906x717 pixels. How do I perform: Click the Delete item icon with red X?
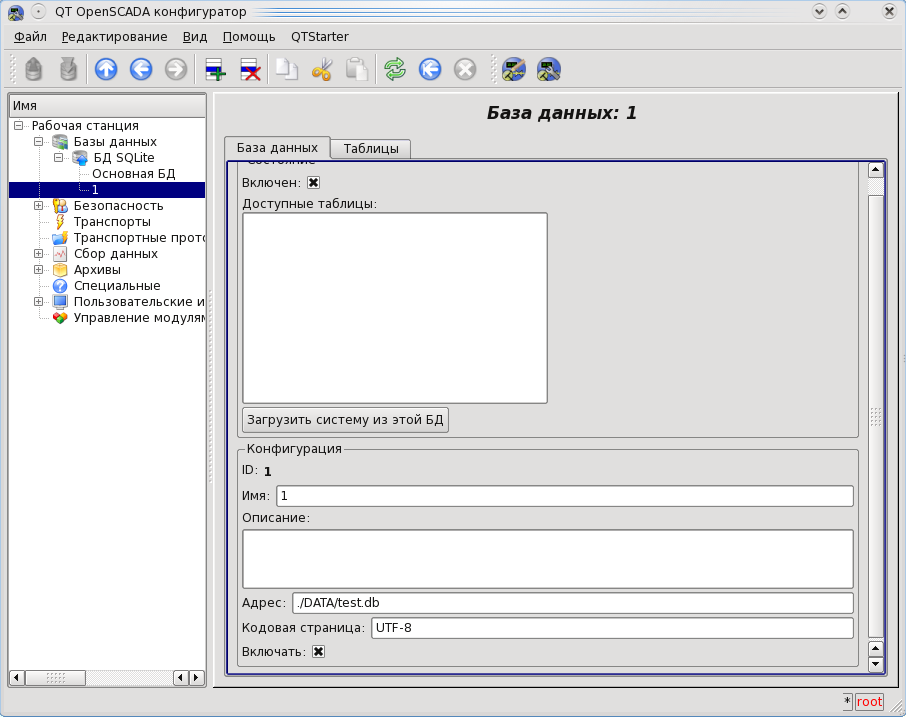250,69
